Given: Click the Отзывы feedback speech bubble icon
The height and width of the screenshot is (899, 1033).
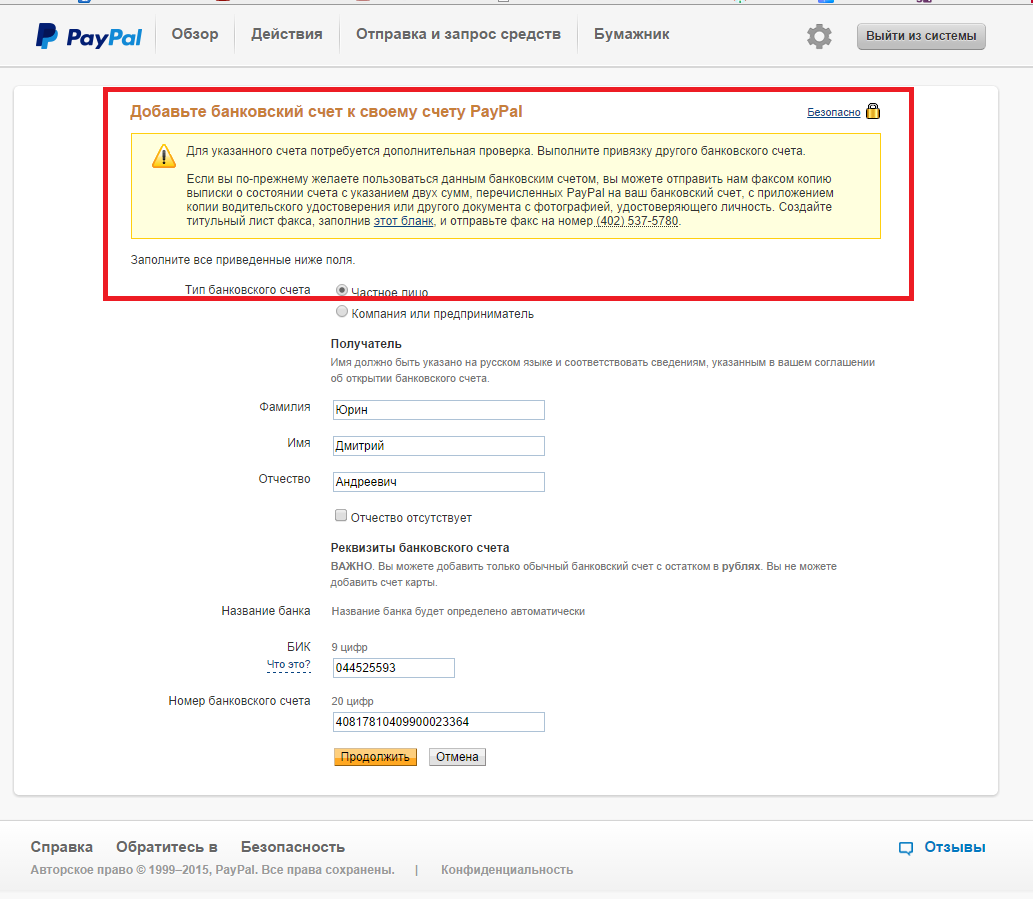Looking at the screenshot, I should (x=906, y=848).
